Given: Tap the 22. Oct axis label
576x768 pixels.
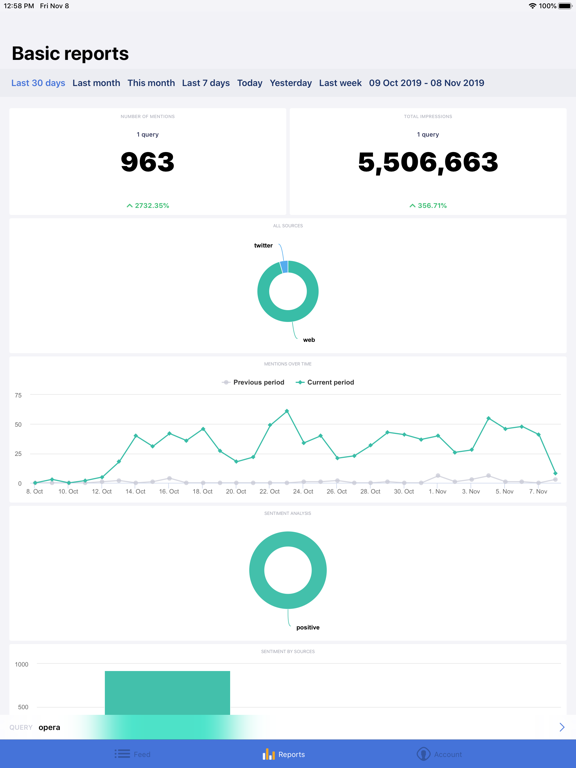Looking at the screenshot, I should (x=269, y=491).
